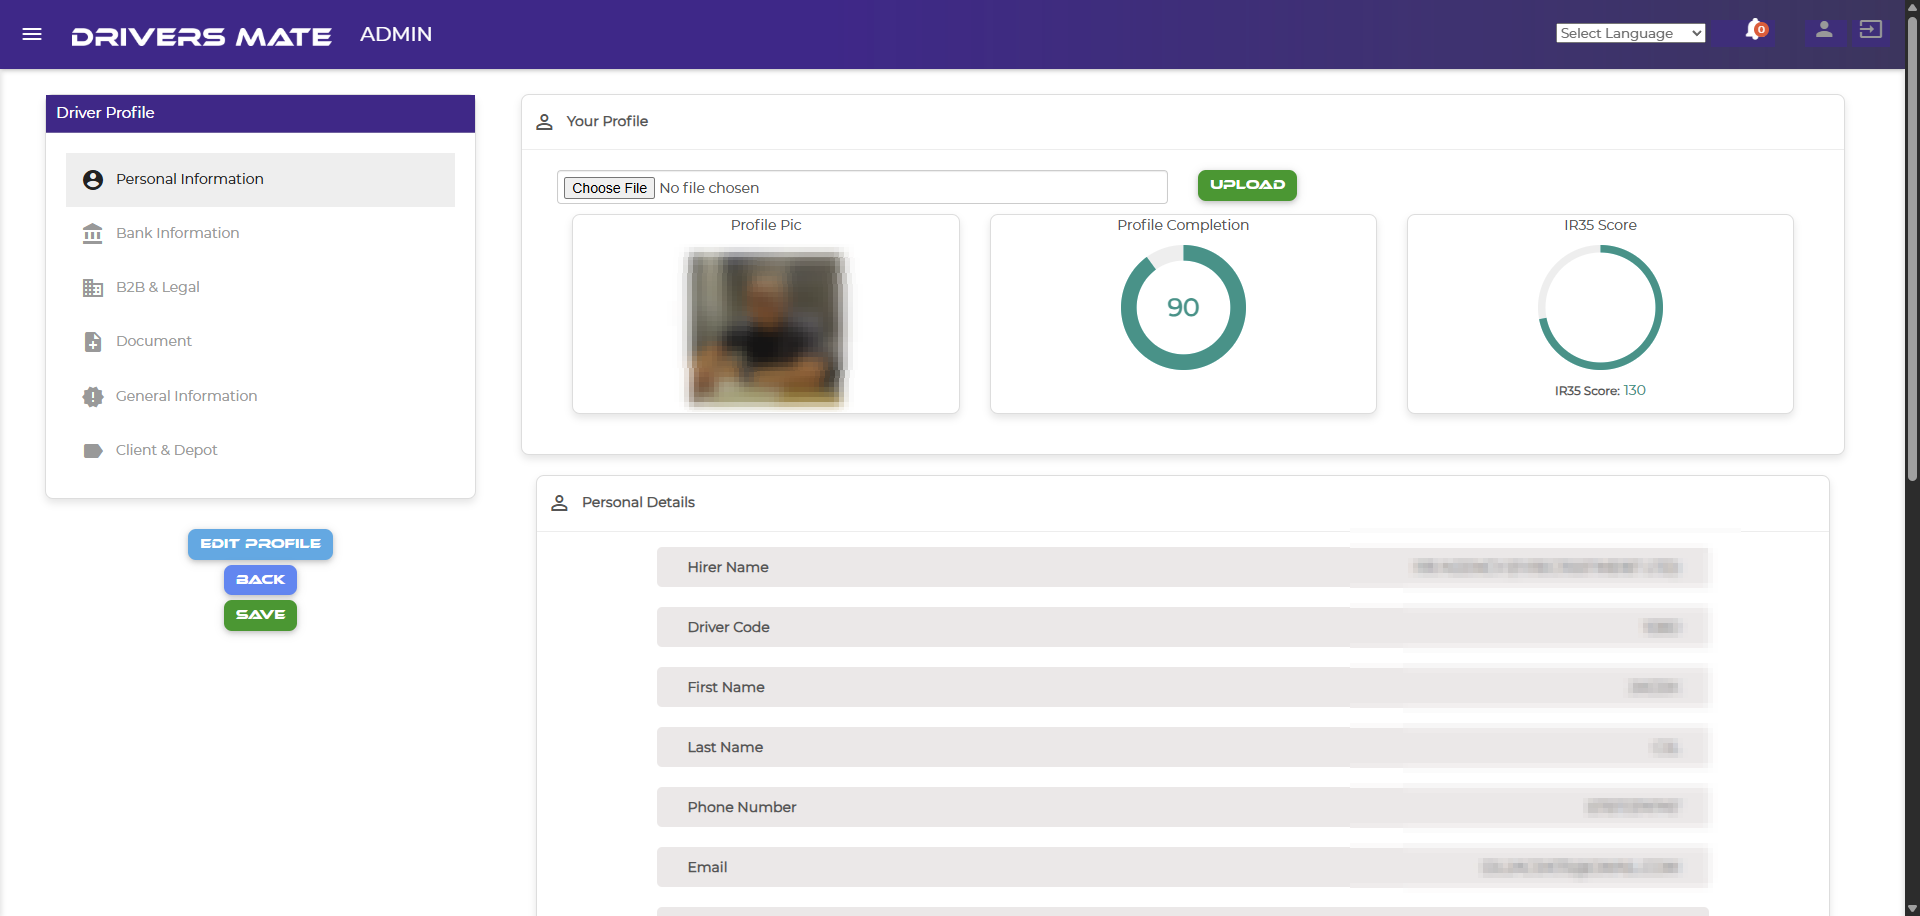Open the user account icon
This screenshot has width=1920, height=916.
coord(1824,30)
